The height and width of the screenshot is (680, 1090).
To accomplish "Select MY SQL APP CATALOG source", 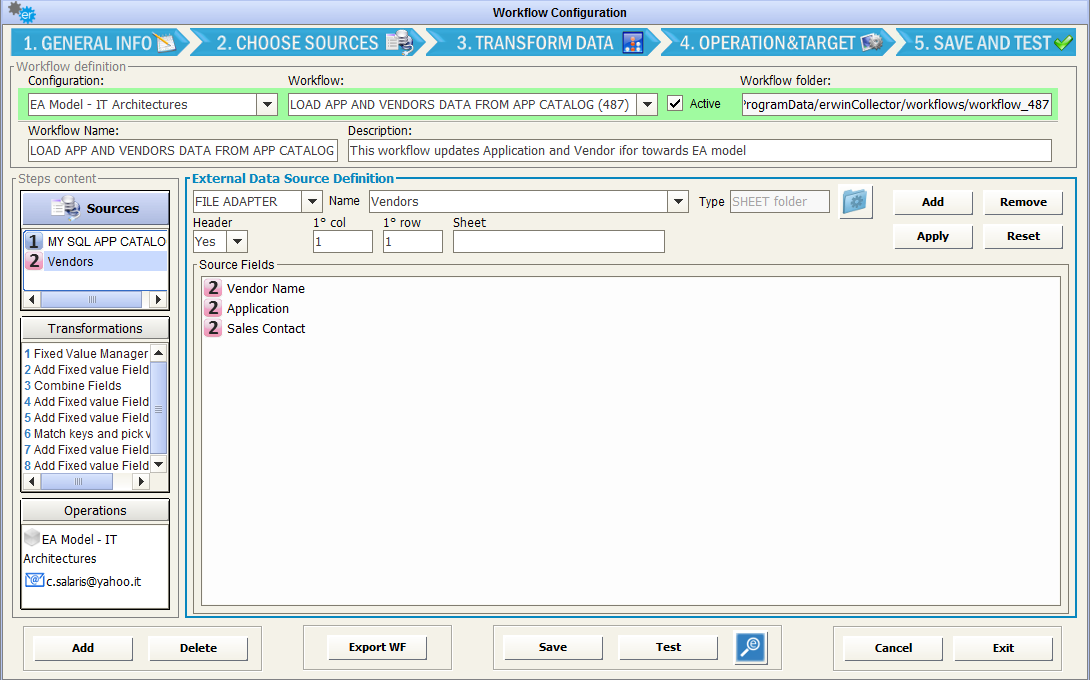I will [x=96, y=241].
